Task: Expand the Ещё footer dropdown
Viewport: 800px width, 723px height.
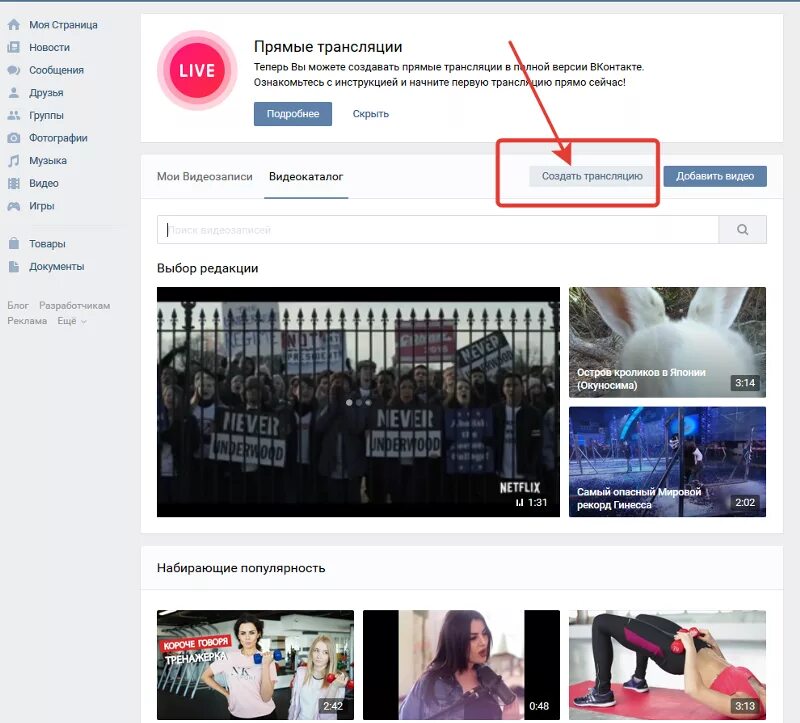Action: coord(72,321)
